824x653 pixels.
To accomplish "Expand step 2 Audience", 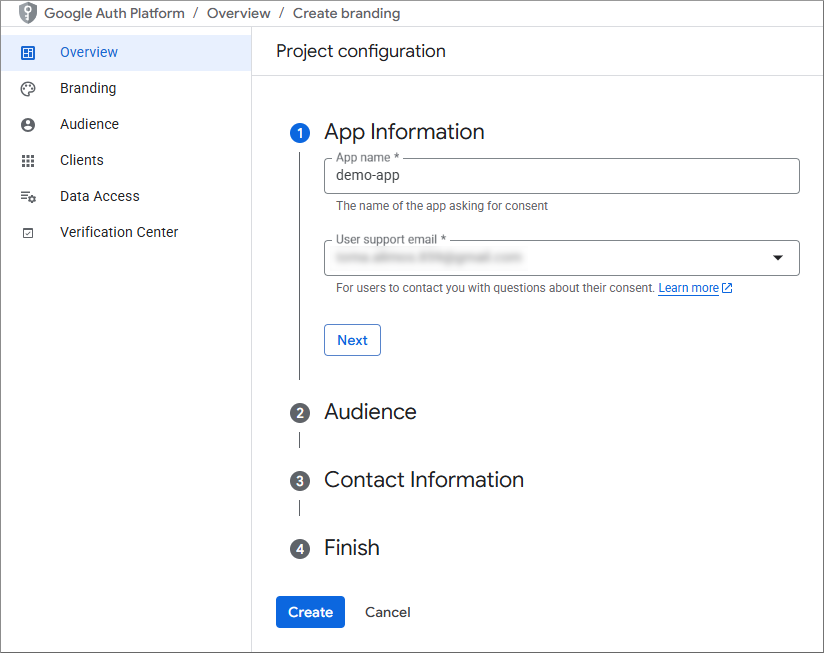I will point(370,412).
